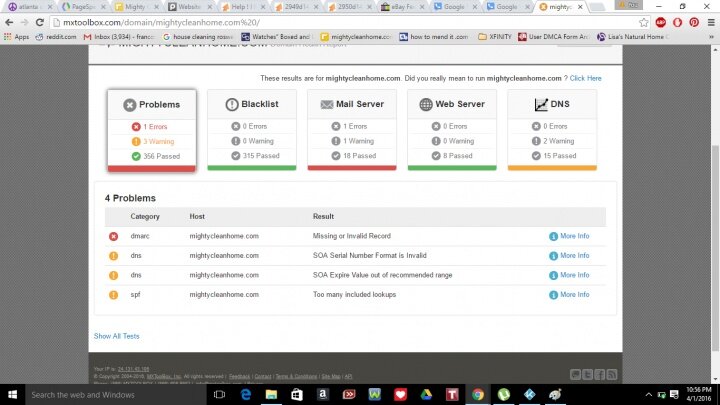Screen dimensions: 720x405
Task: Select the Mail Server summary card
Action: coord(352,130)
